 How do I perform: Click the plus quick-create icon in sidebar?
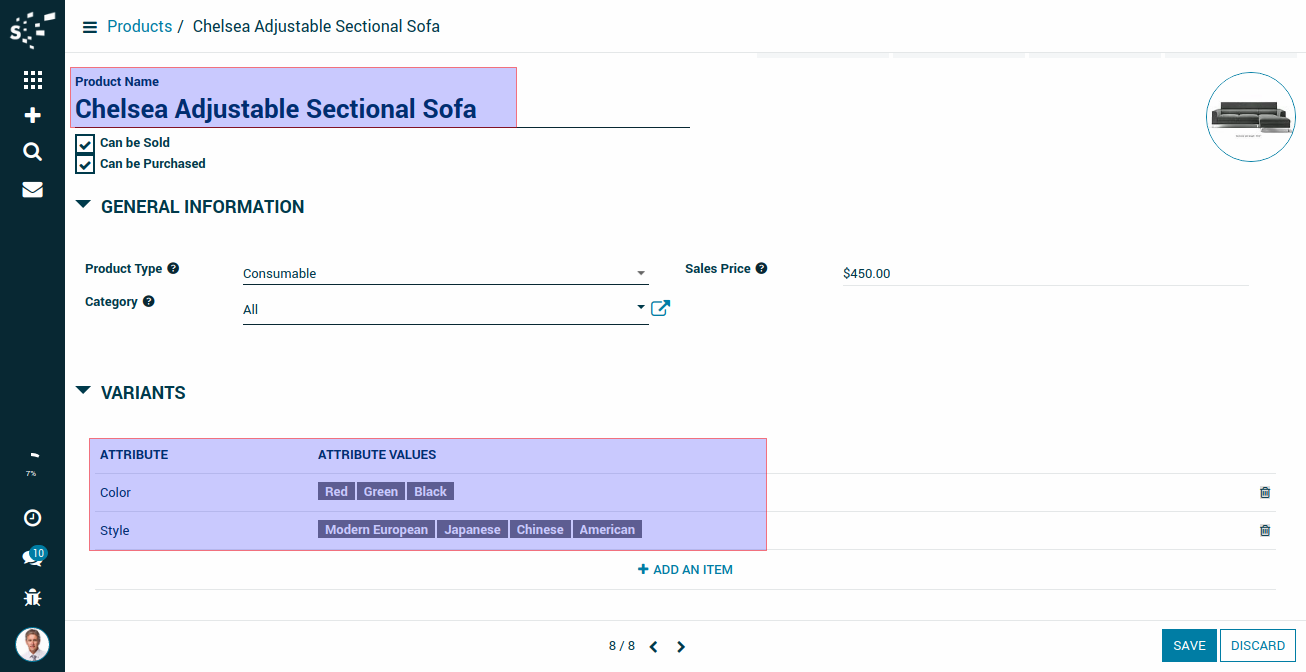click(x=32, y=116)
